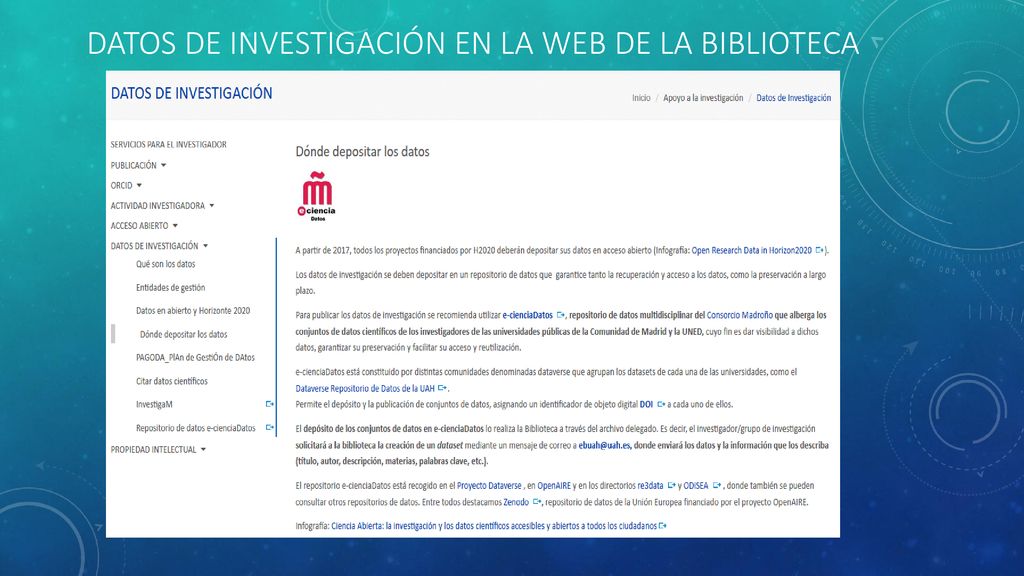Click Dónde depositar los datos heading
Viewport: 1024px width, 576px height.
362,152
